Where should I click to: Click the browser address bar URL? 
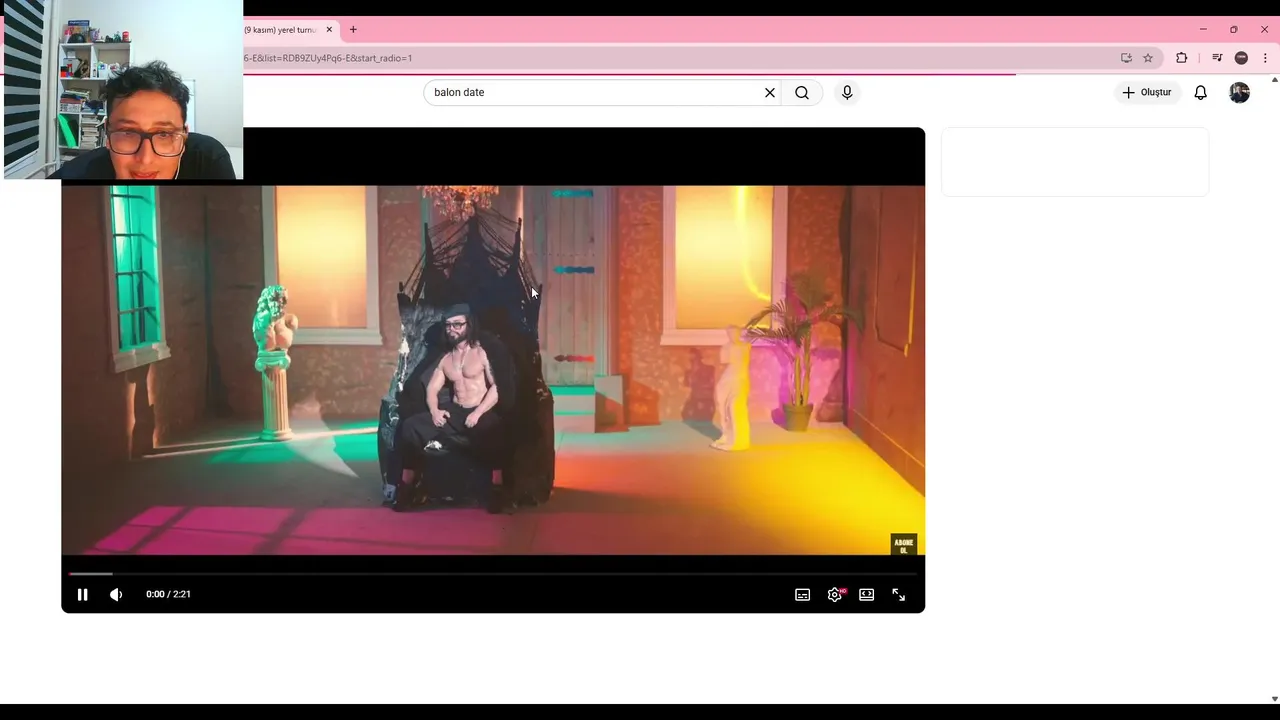pos(327,58)
